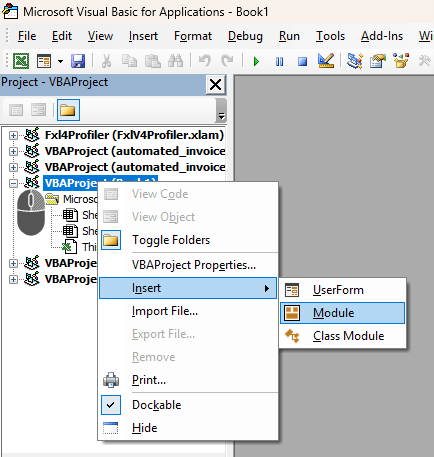Toggle Design Mode toolbar icon
The image size is (434, 457).
pyautogui.click(x=326, y=61)
